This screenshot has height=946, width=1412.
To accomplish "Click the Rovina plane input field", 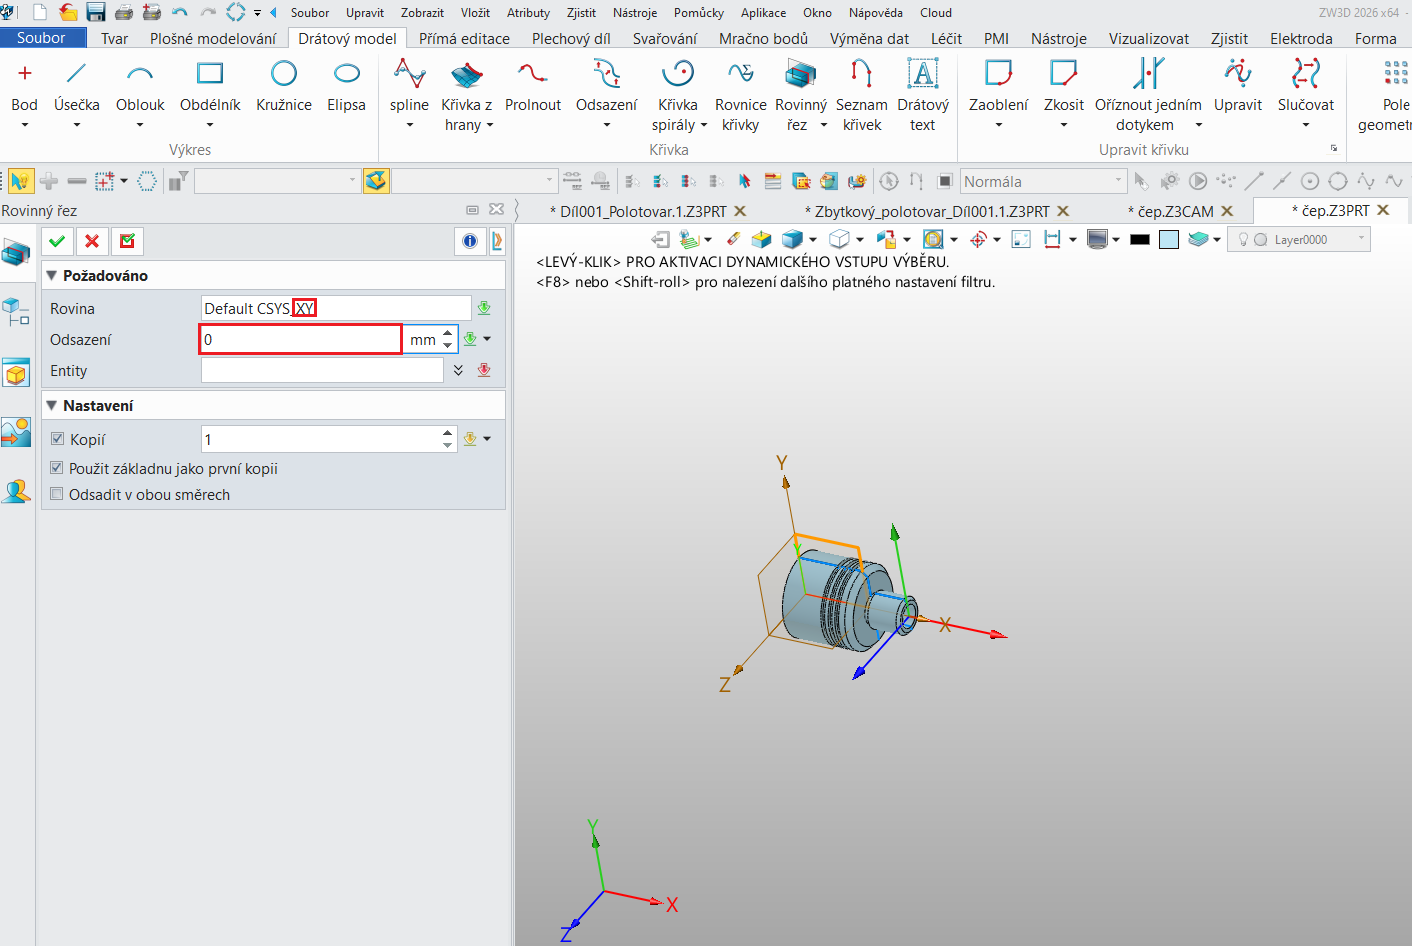I will pos(336,308).
